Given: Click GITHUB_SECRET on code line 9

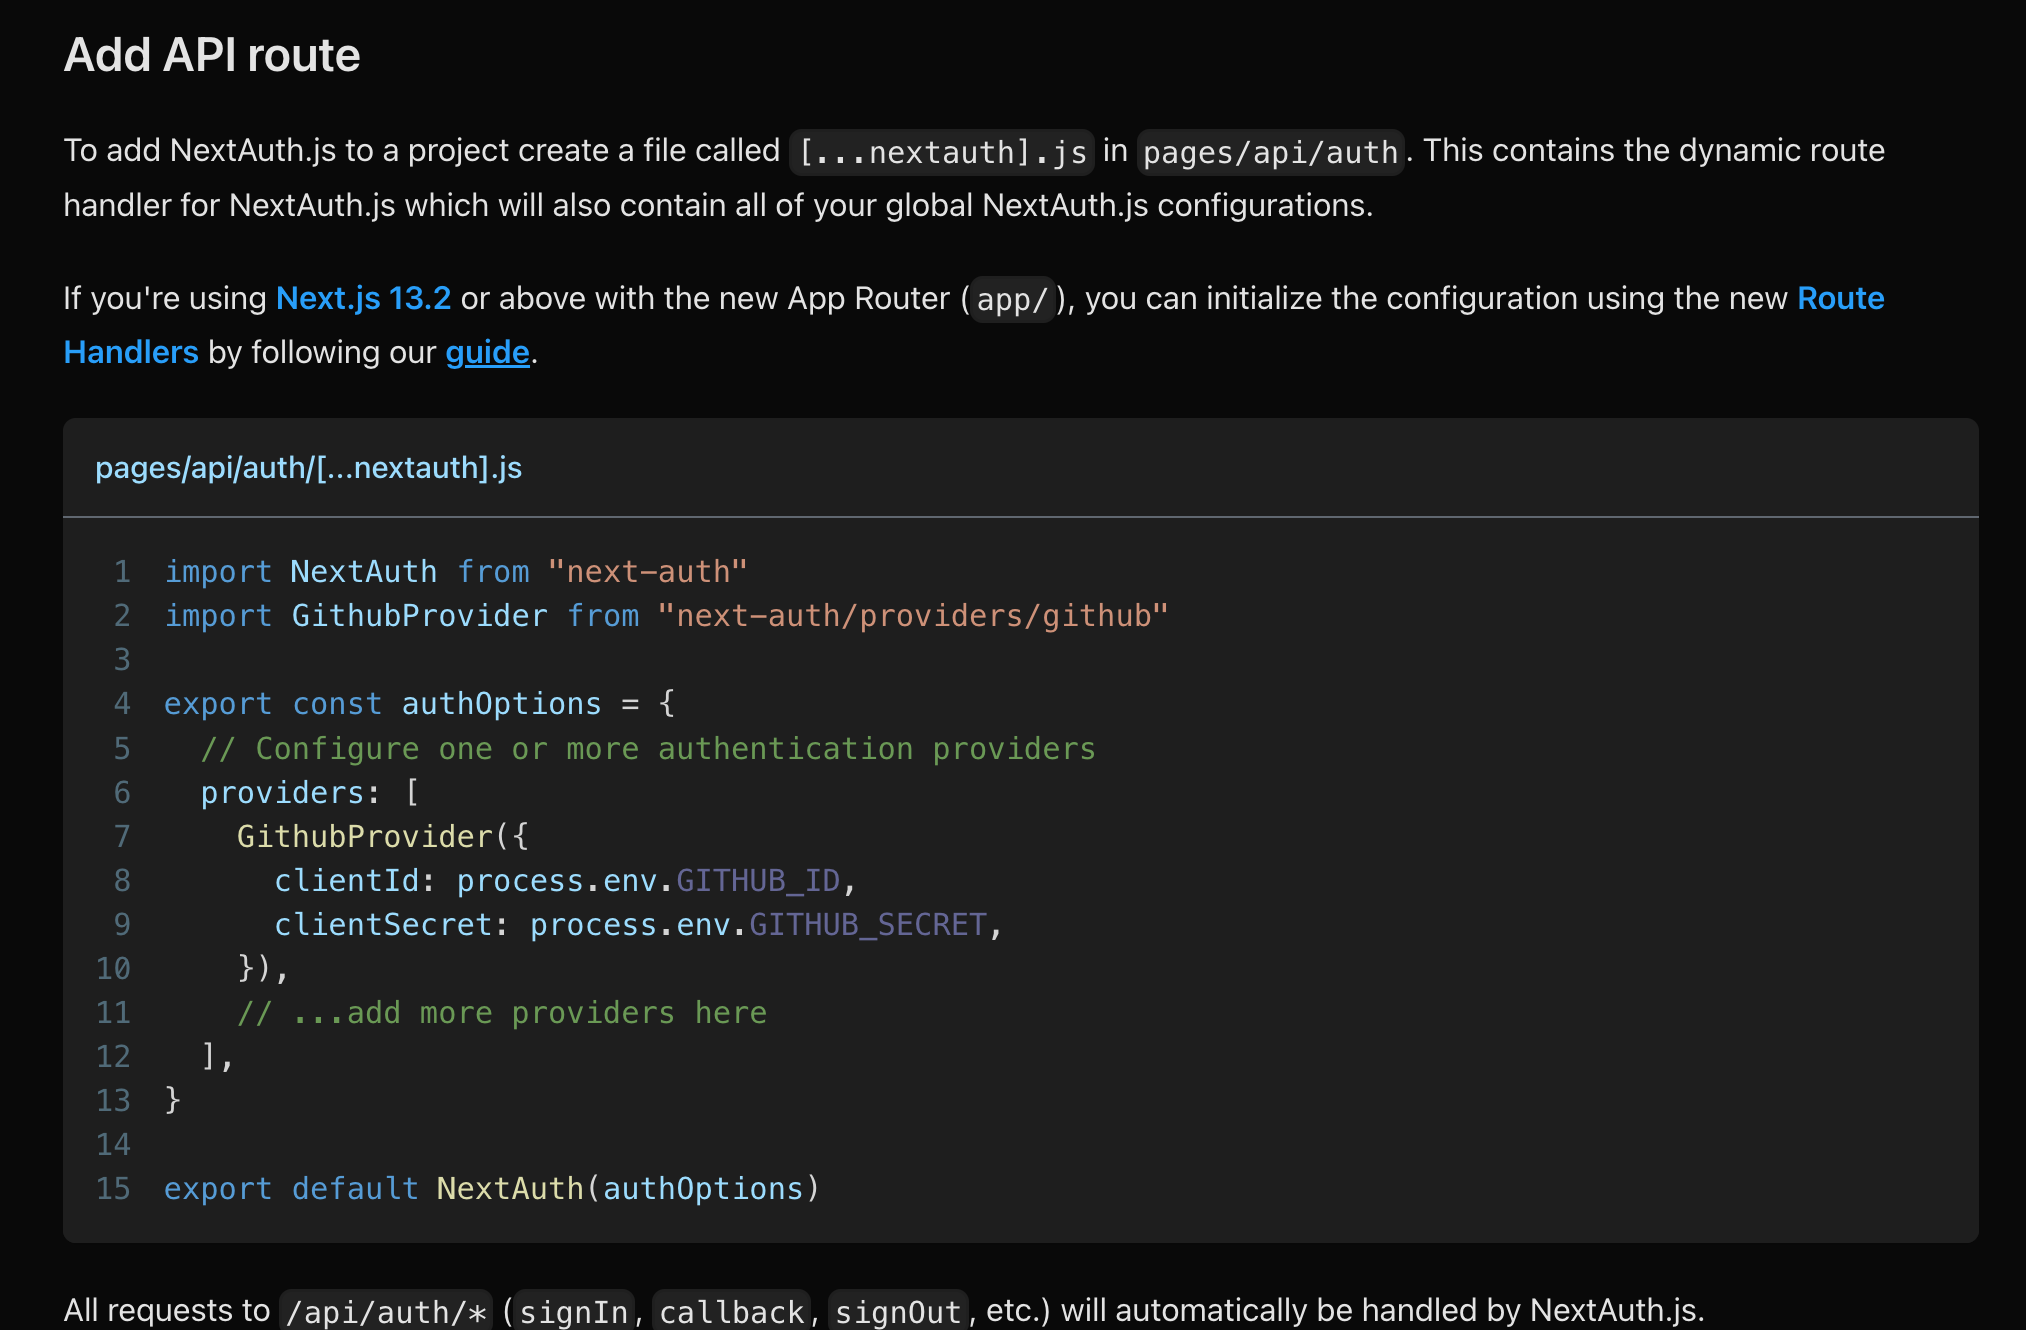Looking at the screenshot, I should [x=868, y=924].
